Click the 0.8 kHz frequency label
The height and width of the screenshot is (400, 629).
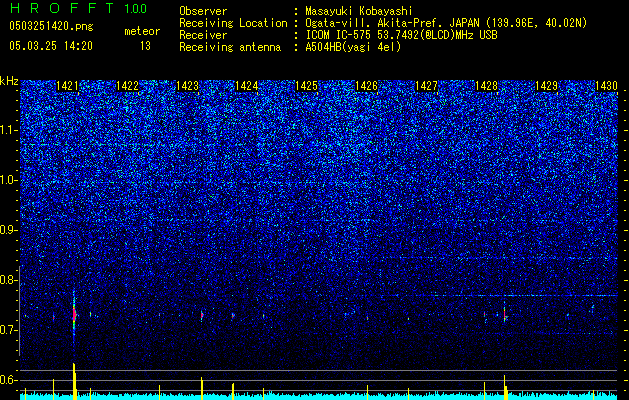(9, 280)
